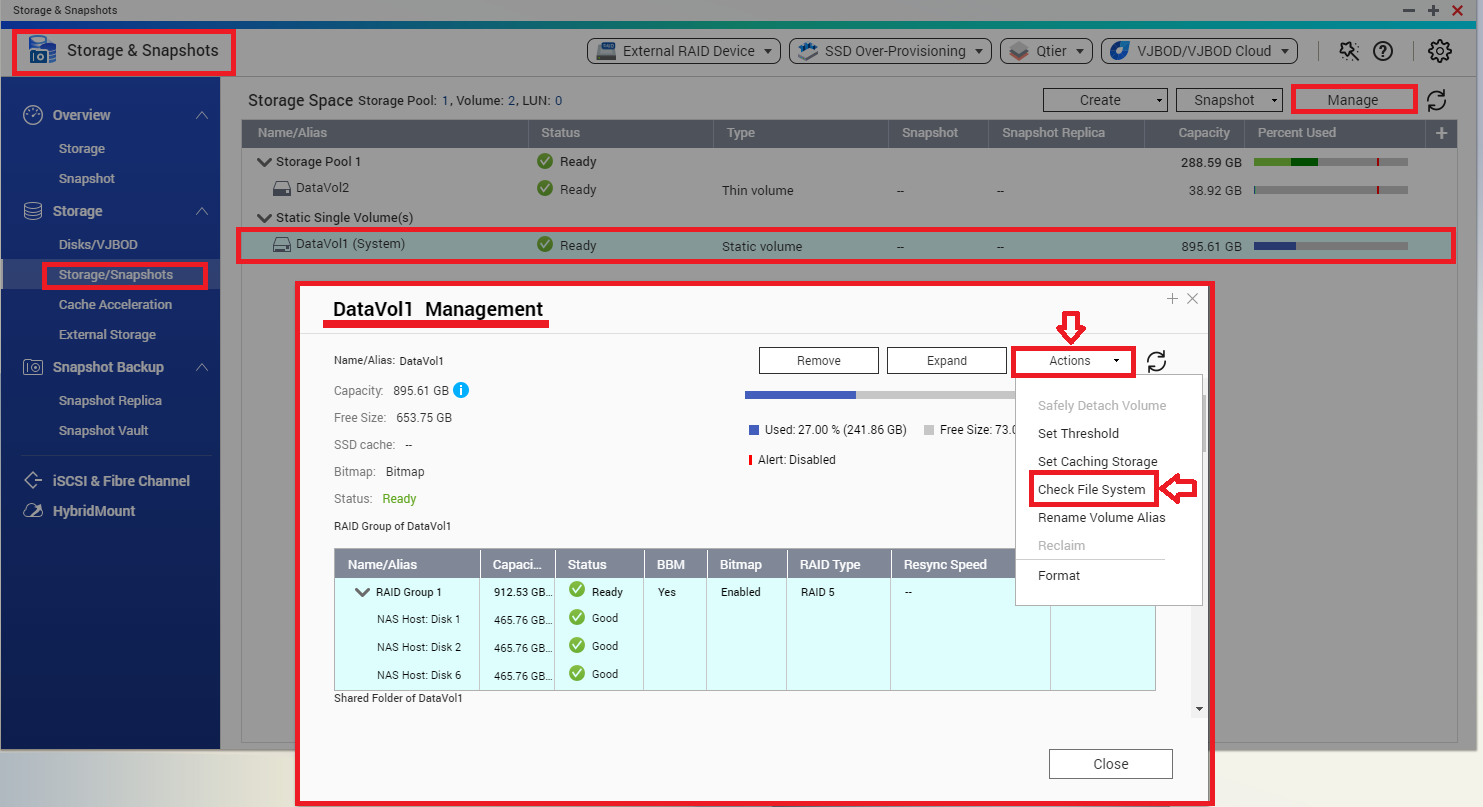Open the magic wand tool icon in header

1349,51
